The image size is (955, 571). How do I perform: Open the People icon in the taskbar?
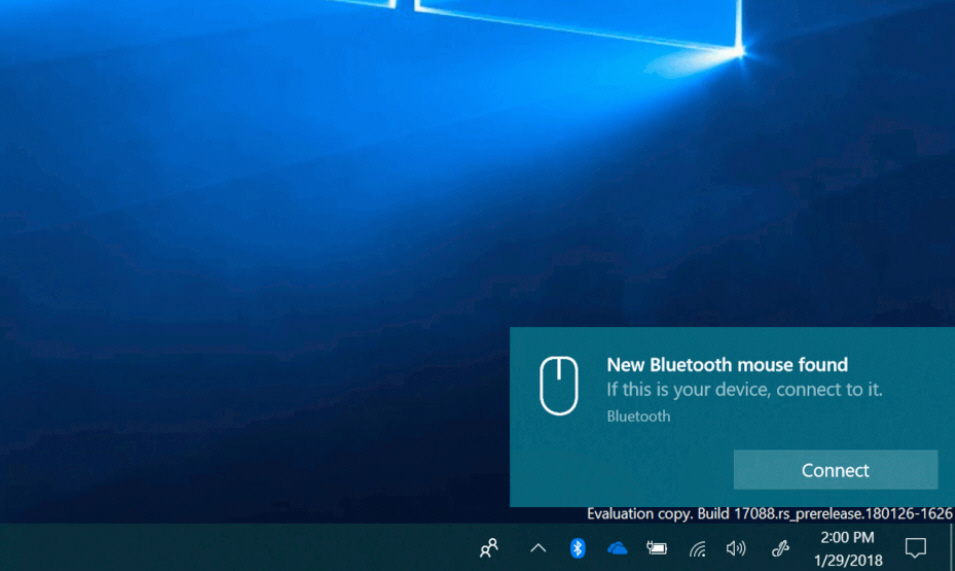pyautogui.click(x=488, y=548)
